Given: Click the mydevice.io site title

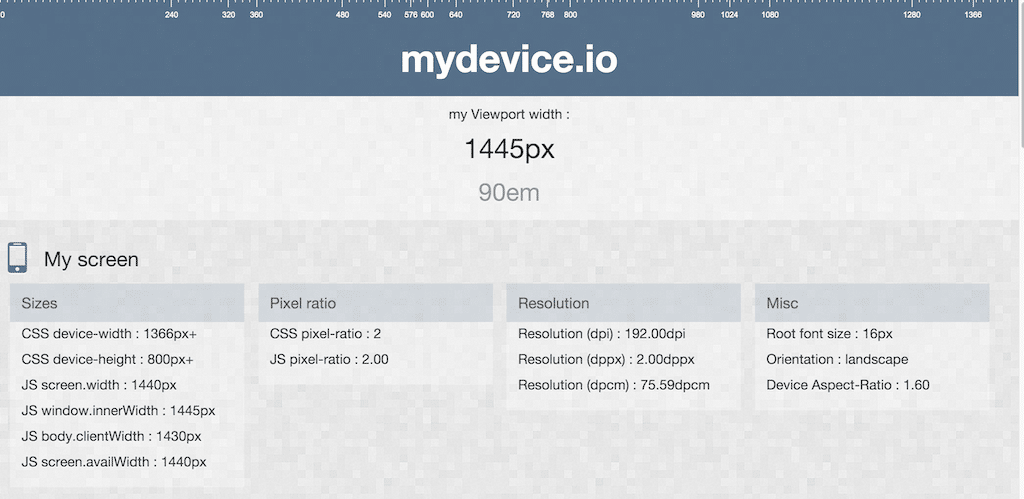Looking at the screenshot, I should [509, 60].
